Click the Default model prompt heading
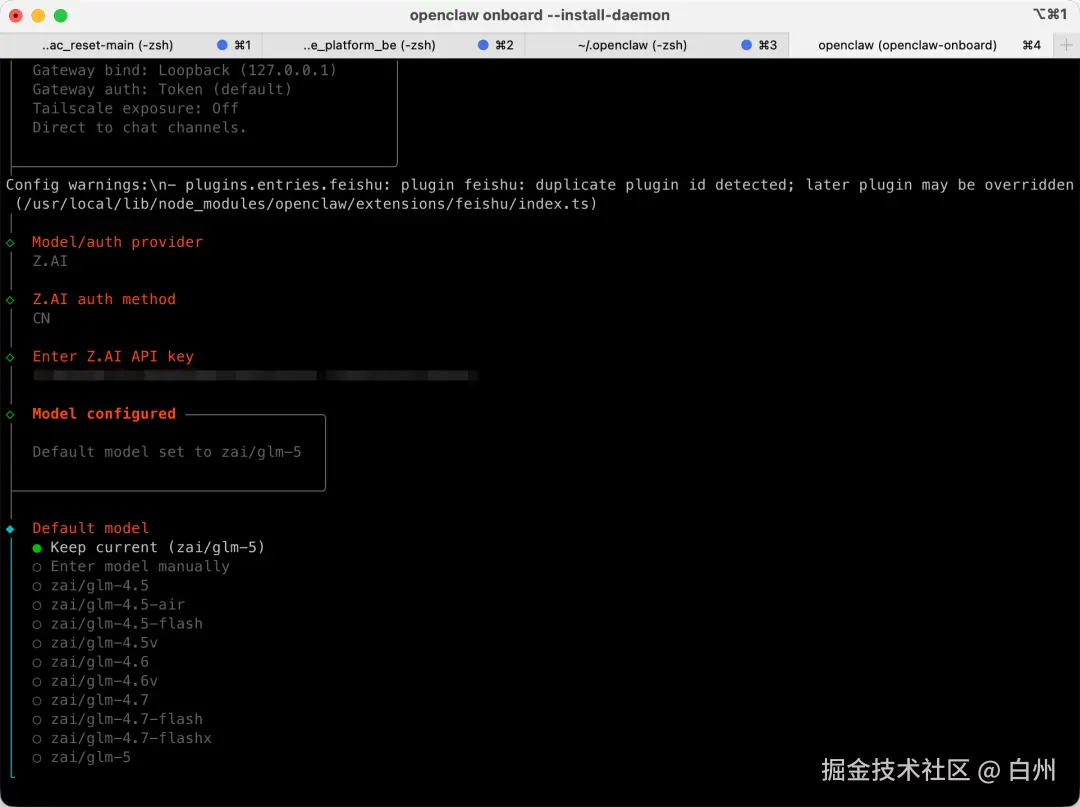1080x807 pixels. pos(90,528)
